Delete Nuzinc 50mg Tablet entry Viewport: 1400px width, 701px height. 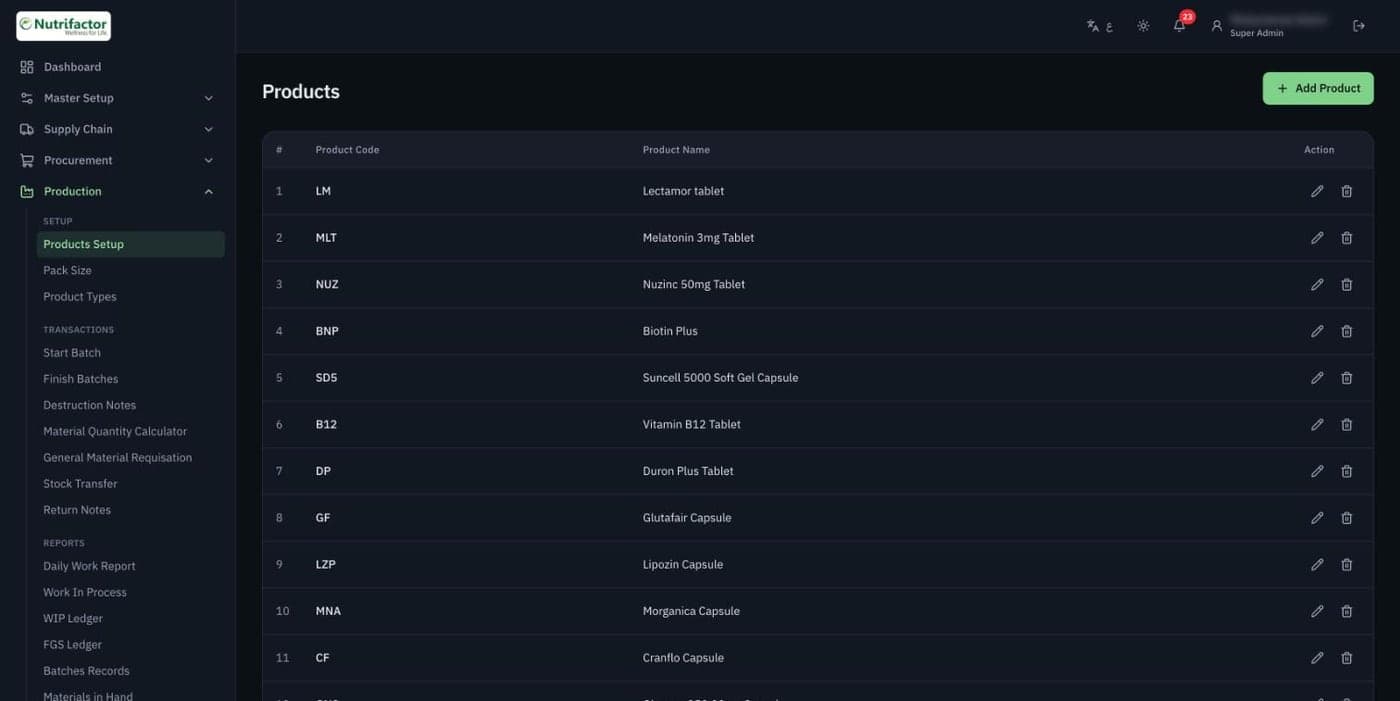(x=1347, y=284)
